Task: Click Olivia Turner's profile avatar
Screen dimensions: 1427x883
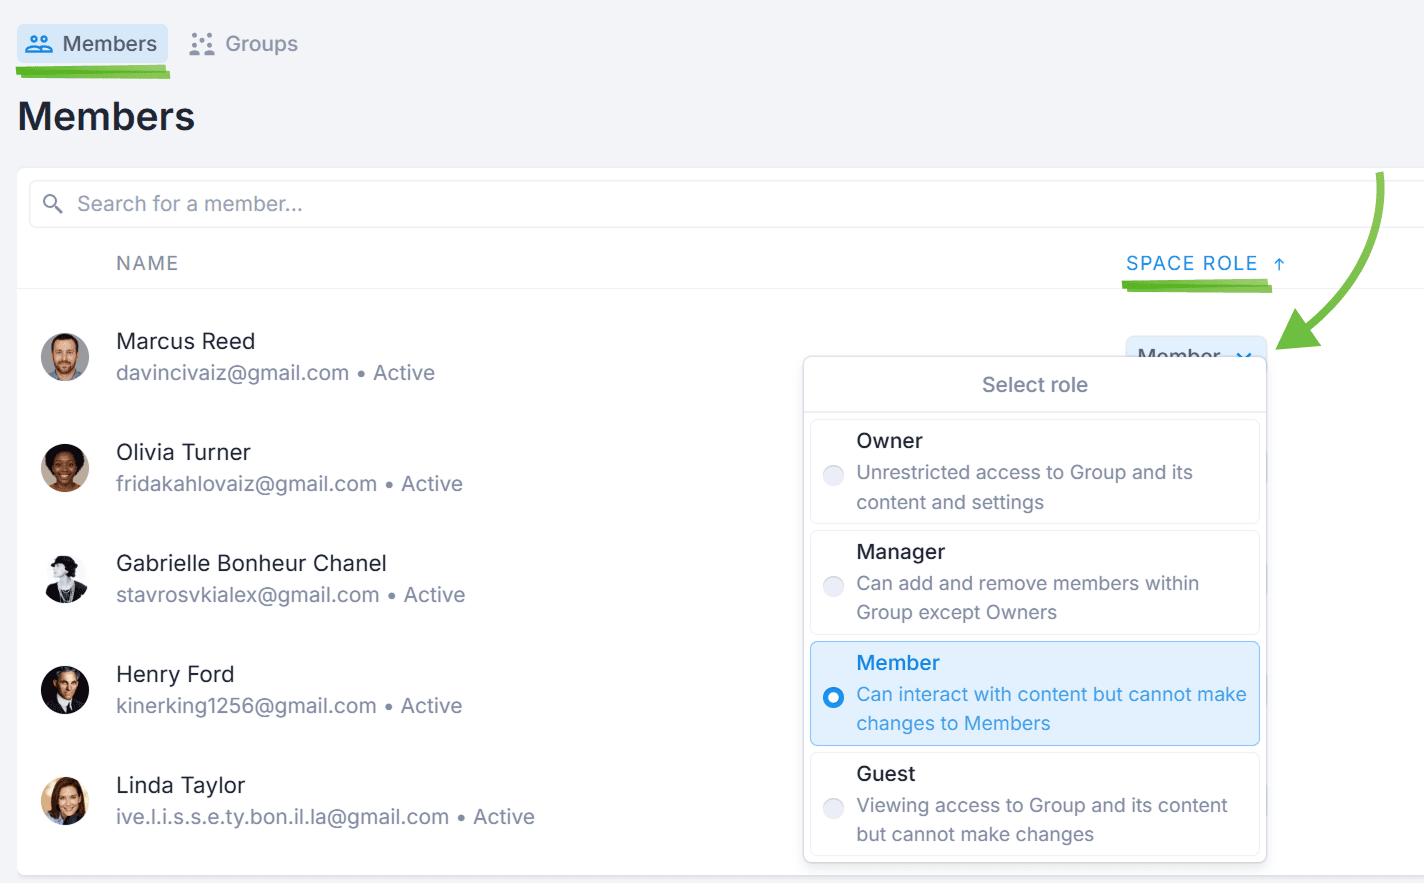Action: point(65,468)
